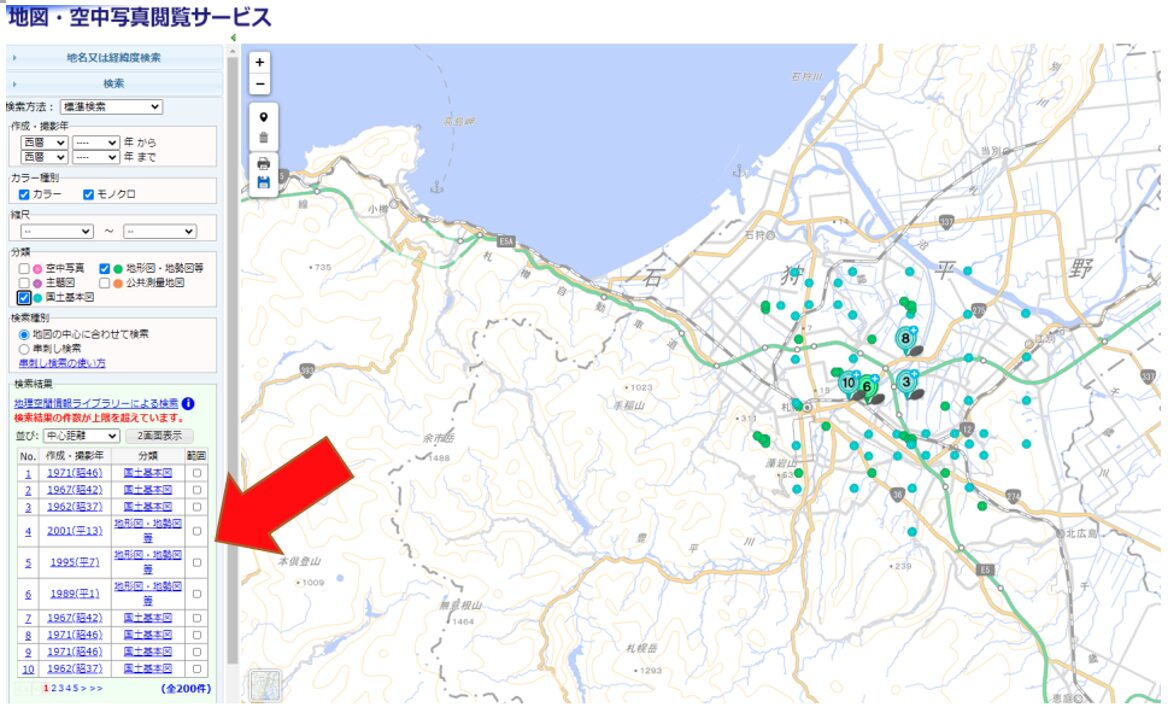
Task: Print the map using printer icon
Action: (x=263, y=163)
